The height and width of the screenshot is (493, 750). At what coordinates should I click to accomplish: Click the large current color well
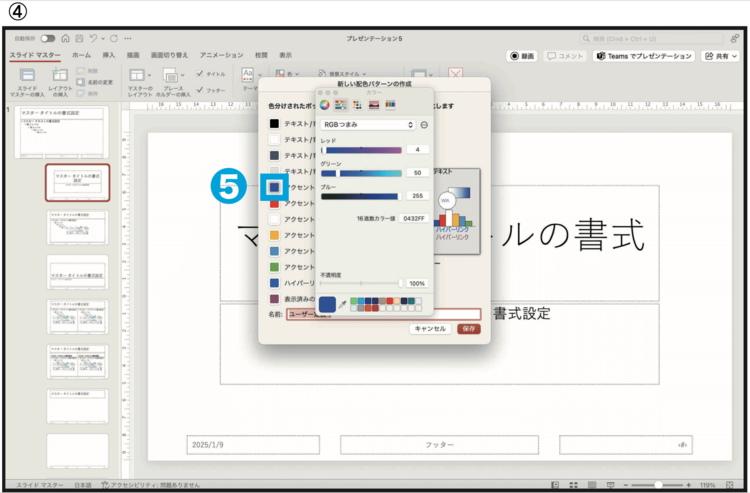click(327, 304)
